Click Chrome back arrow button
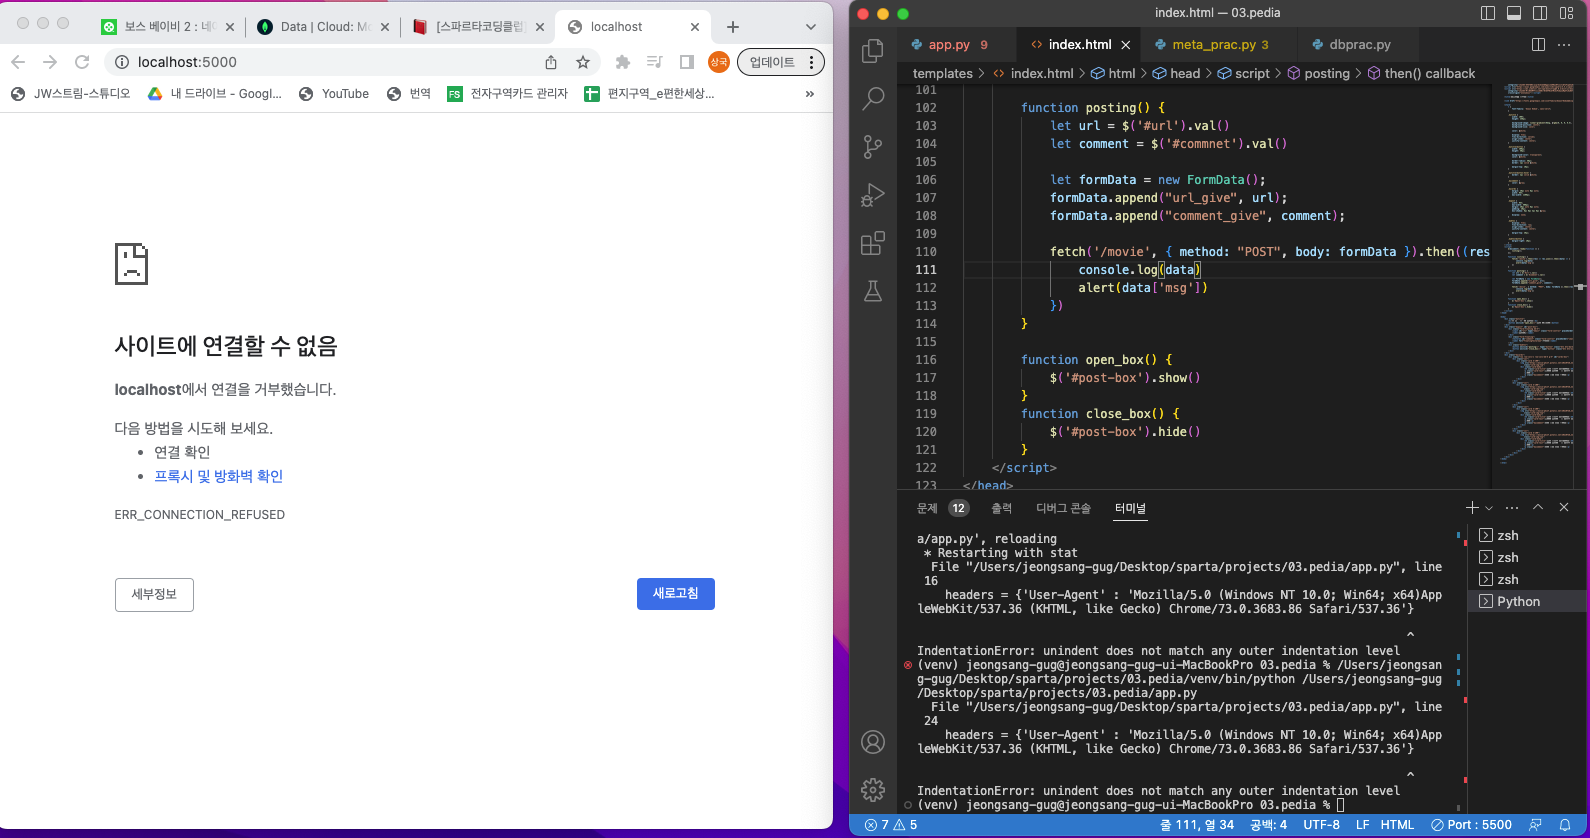The height and width of the screenshot is (838, 1590). pos(18,62)
